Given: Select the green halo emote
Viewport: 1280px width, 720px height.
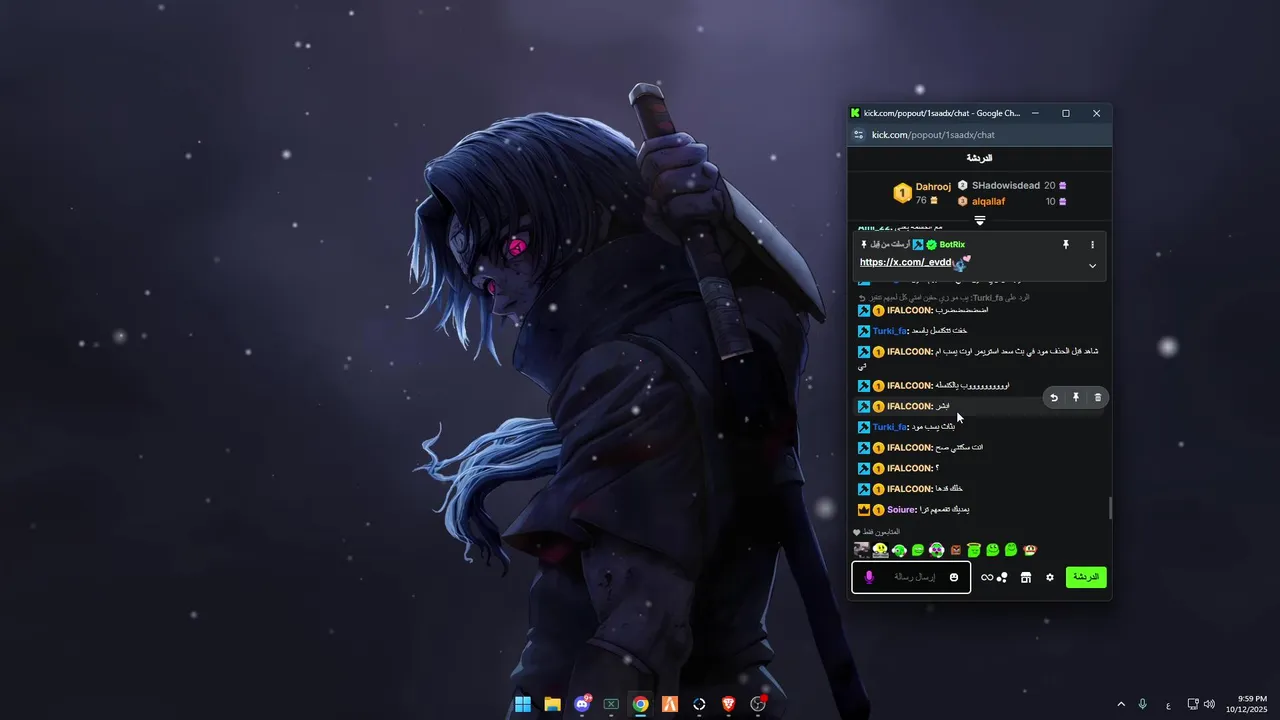Looking at the screenshot, I should click(974, 550).
